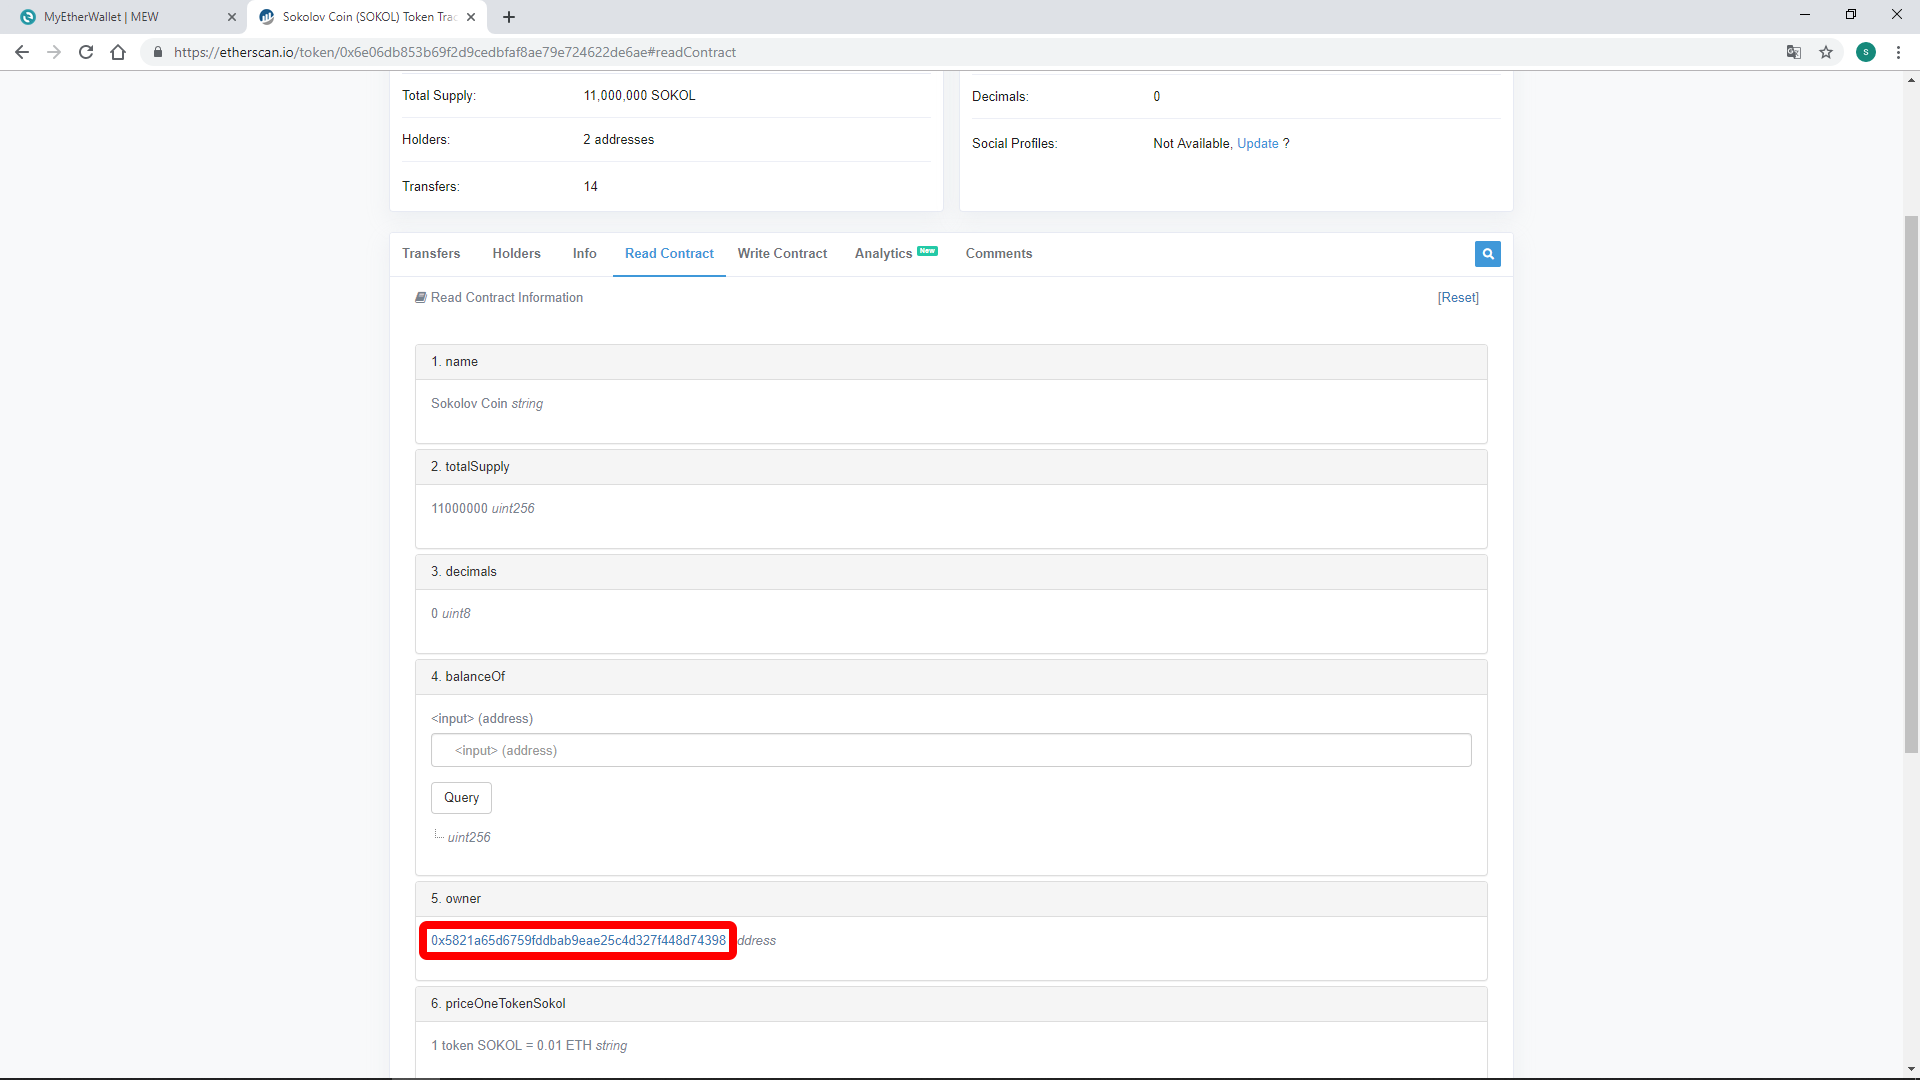Click the 'Read Contract Information' heading

pyautogui.click(x=506, y=298)
